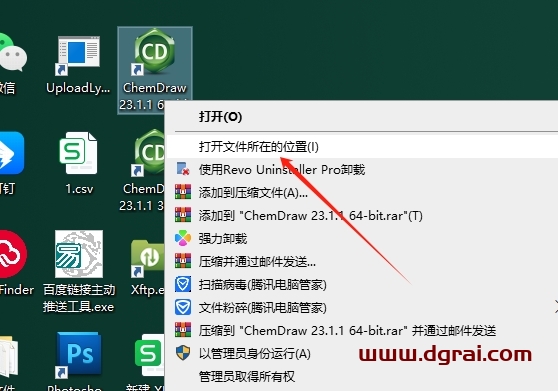Choose 添加到压缩文件(A)... menu entry
Viewport: 558px width, 391px height.
tap(362, 192)
